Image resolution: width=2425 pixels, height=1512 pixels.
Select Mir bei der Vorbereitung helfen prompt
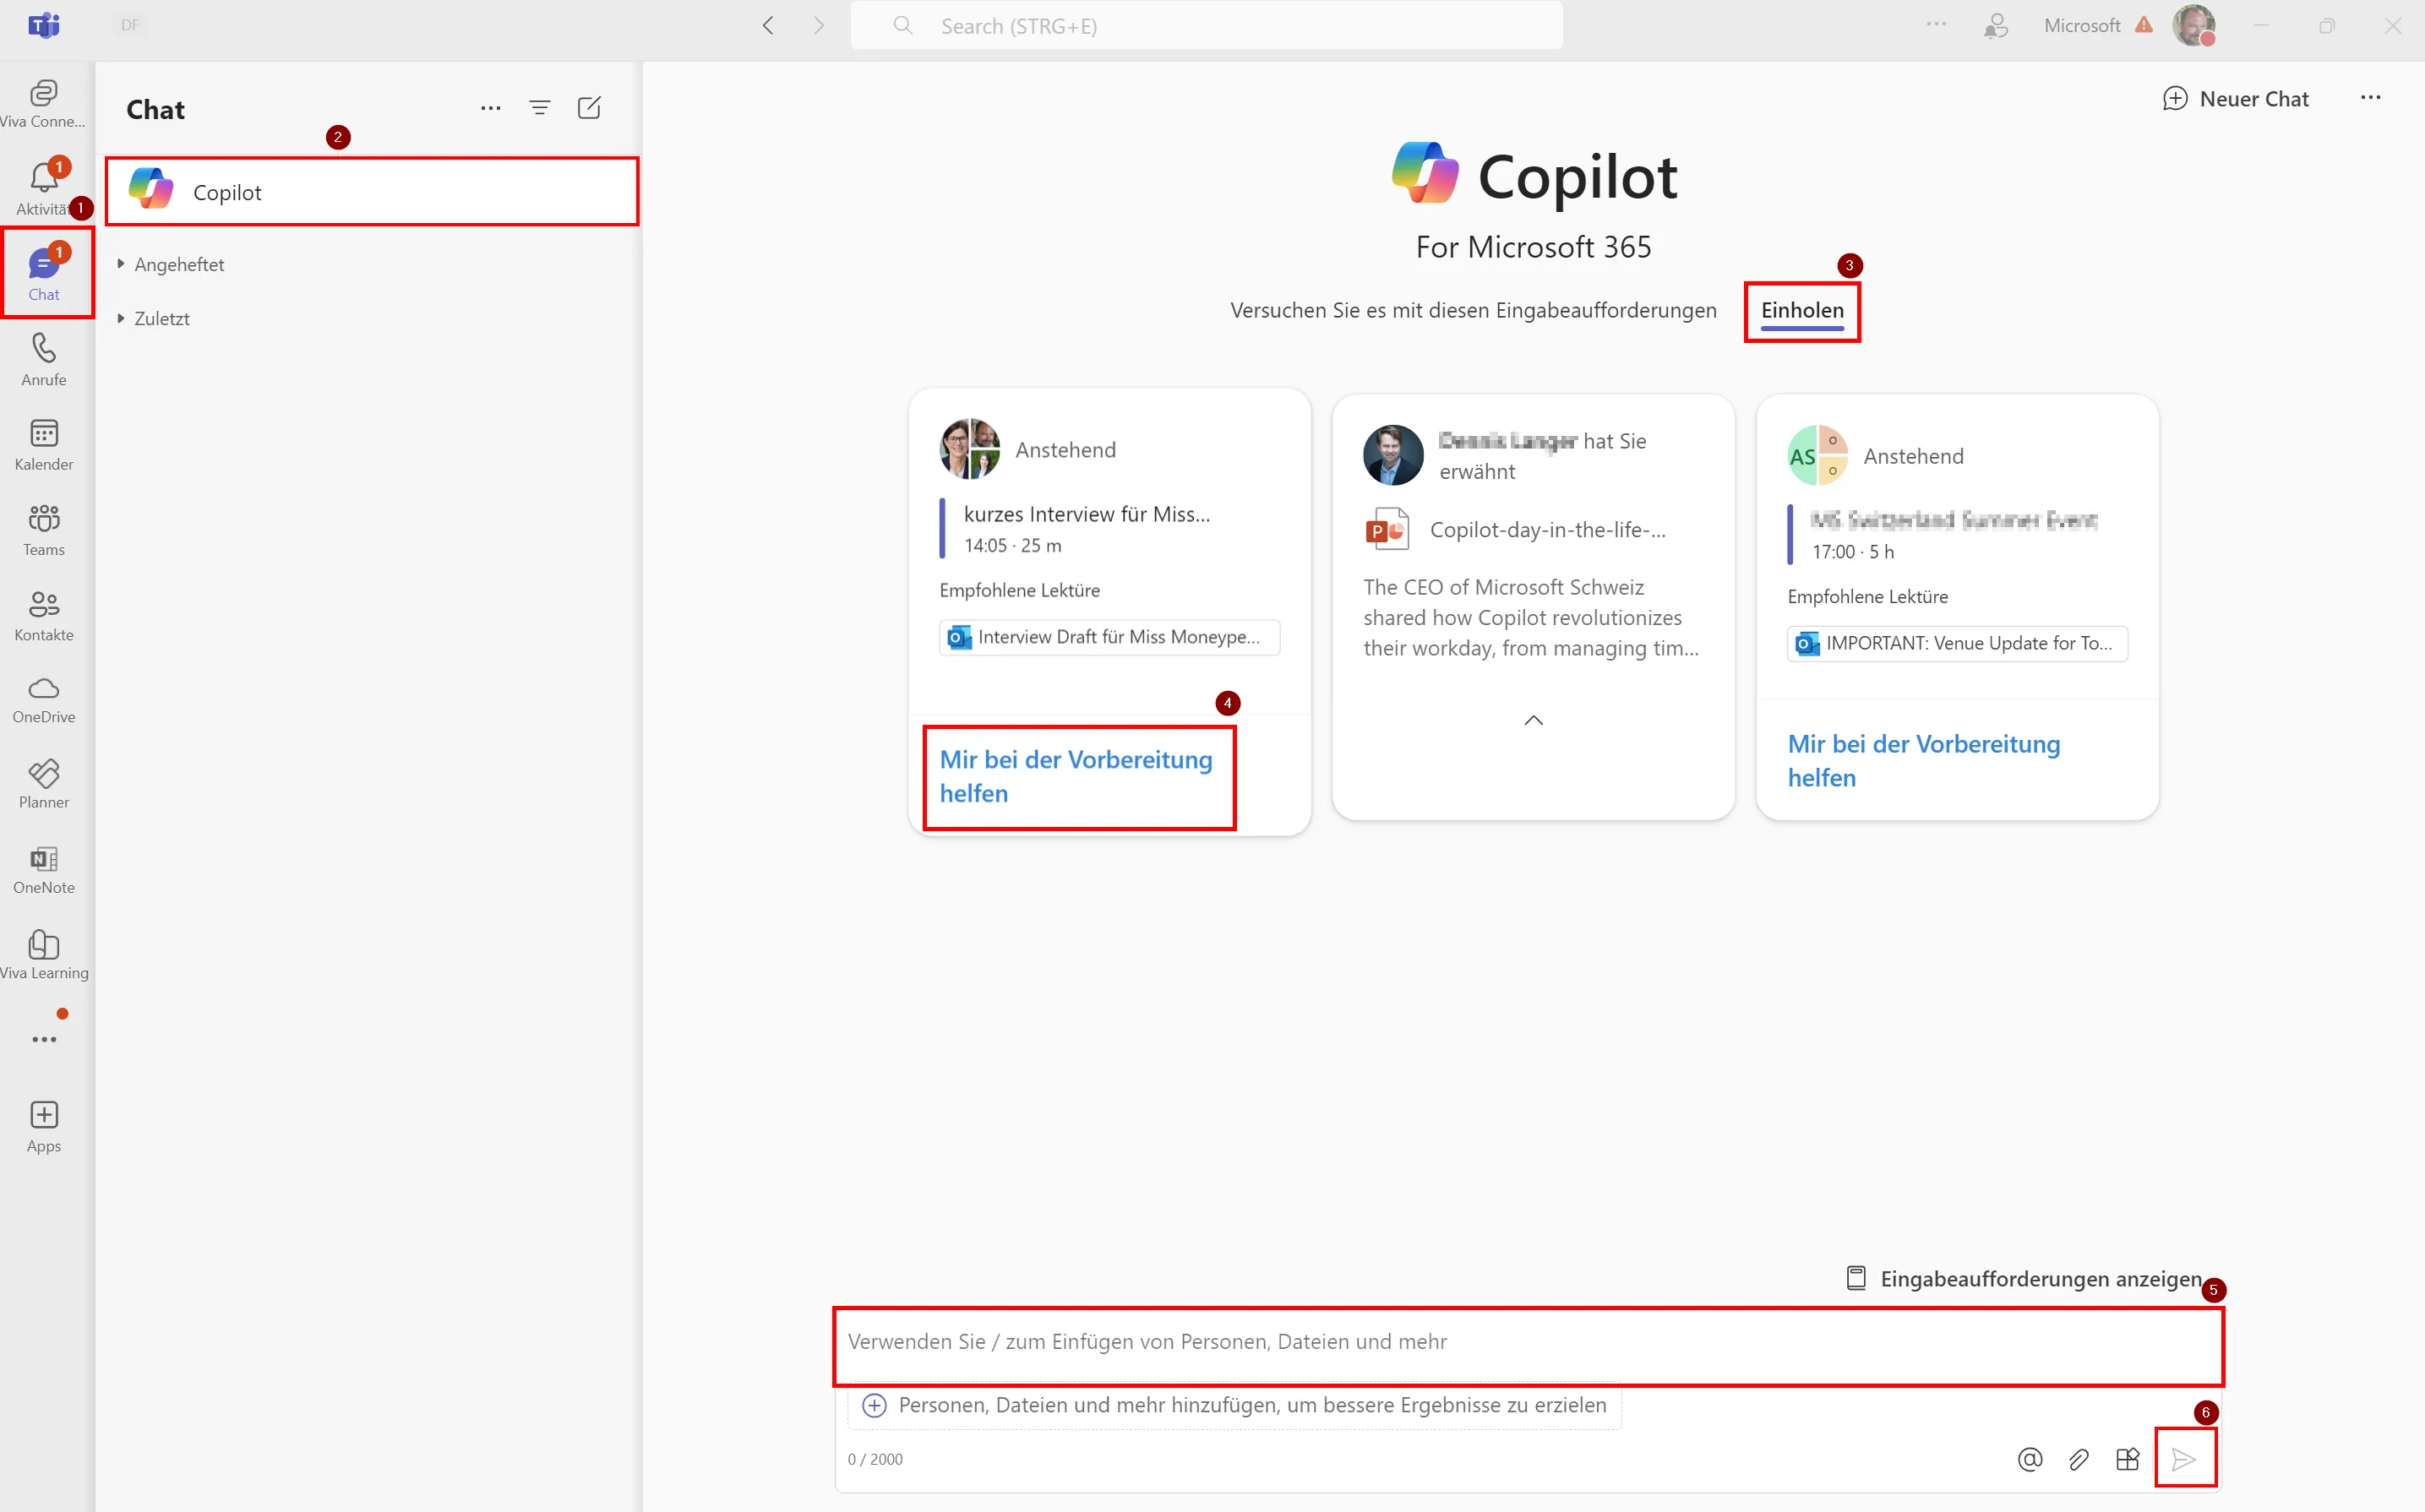tap(1077, 776)
